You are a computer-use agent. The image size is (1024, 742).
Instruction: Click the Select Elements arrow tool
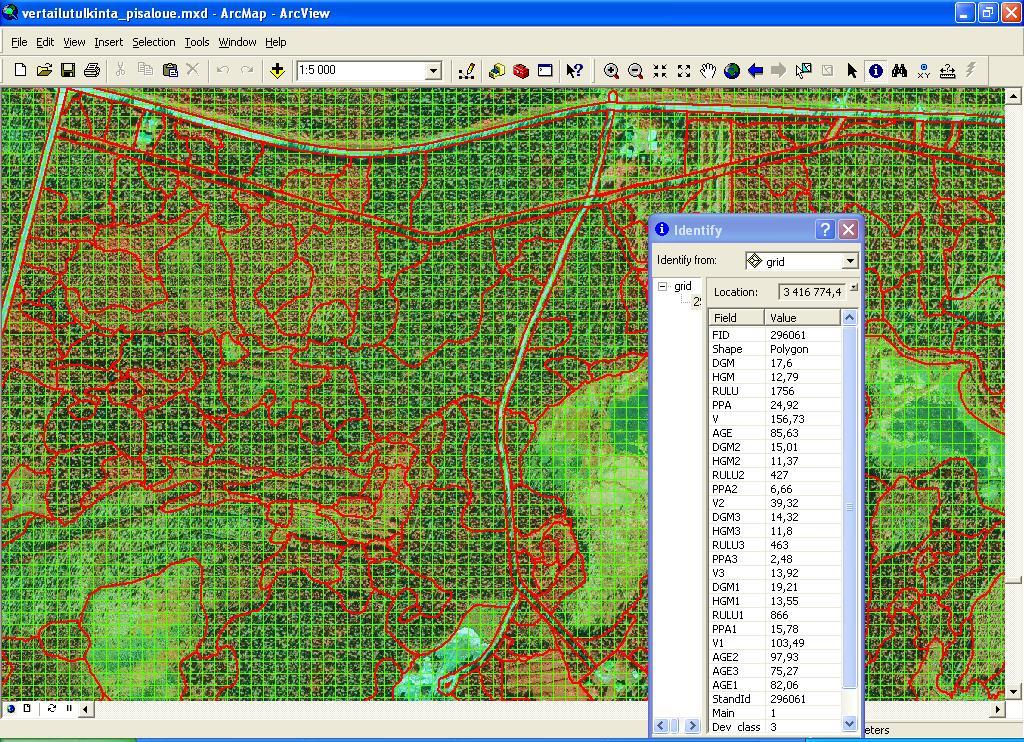click(852, 71)
